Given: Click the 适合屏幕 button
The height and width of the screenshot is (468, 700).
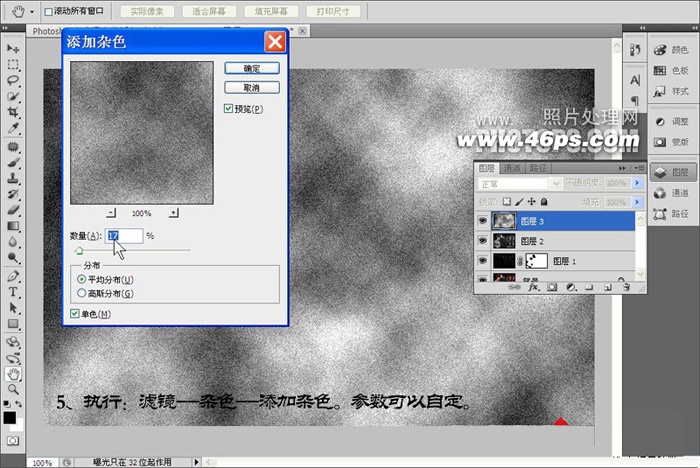Looking at the screenshot, I should tap(209, 12).
